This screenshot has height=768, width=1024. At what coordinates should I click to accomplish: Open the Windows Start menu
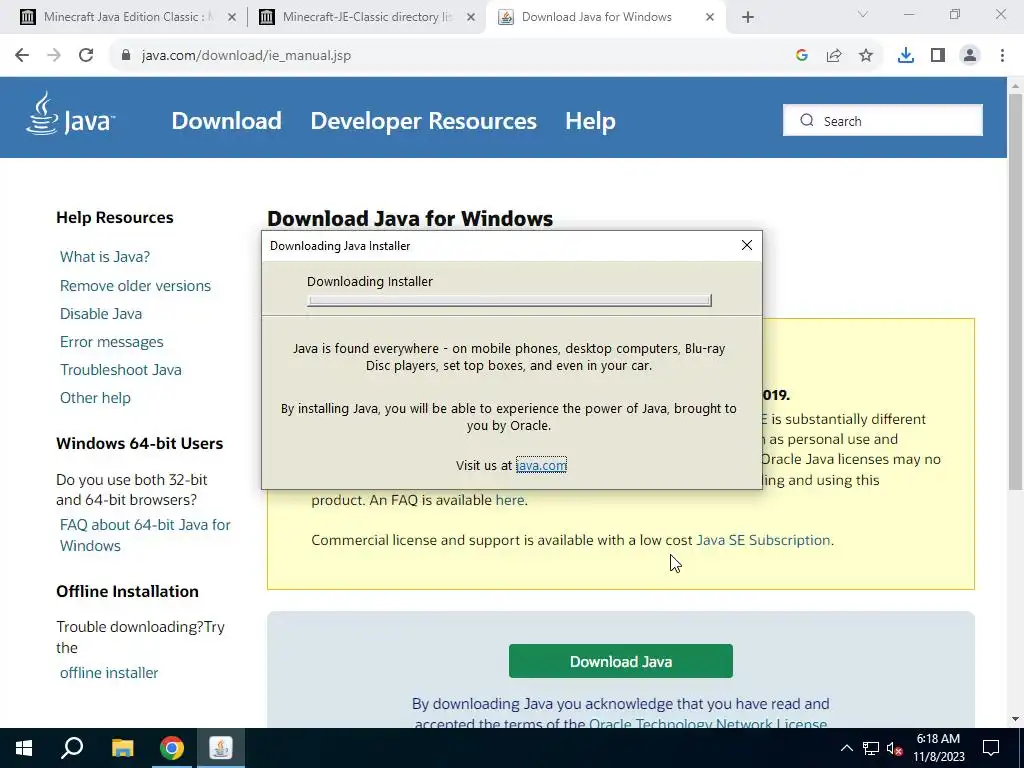(24, 748)
